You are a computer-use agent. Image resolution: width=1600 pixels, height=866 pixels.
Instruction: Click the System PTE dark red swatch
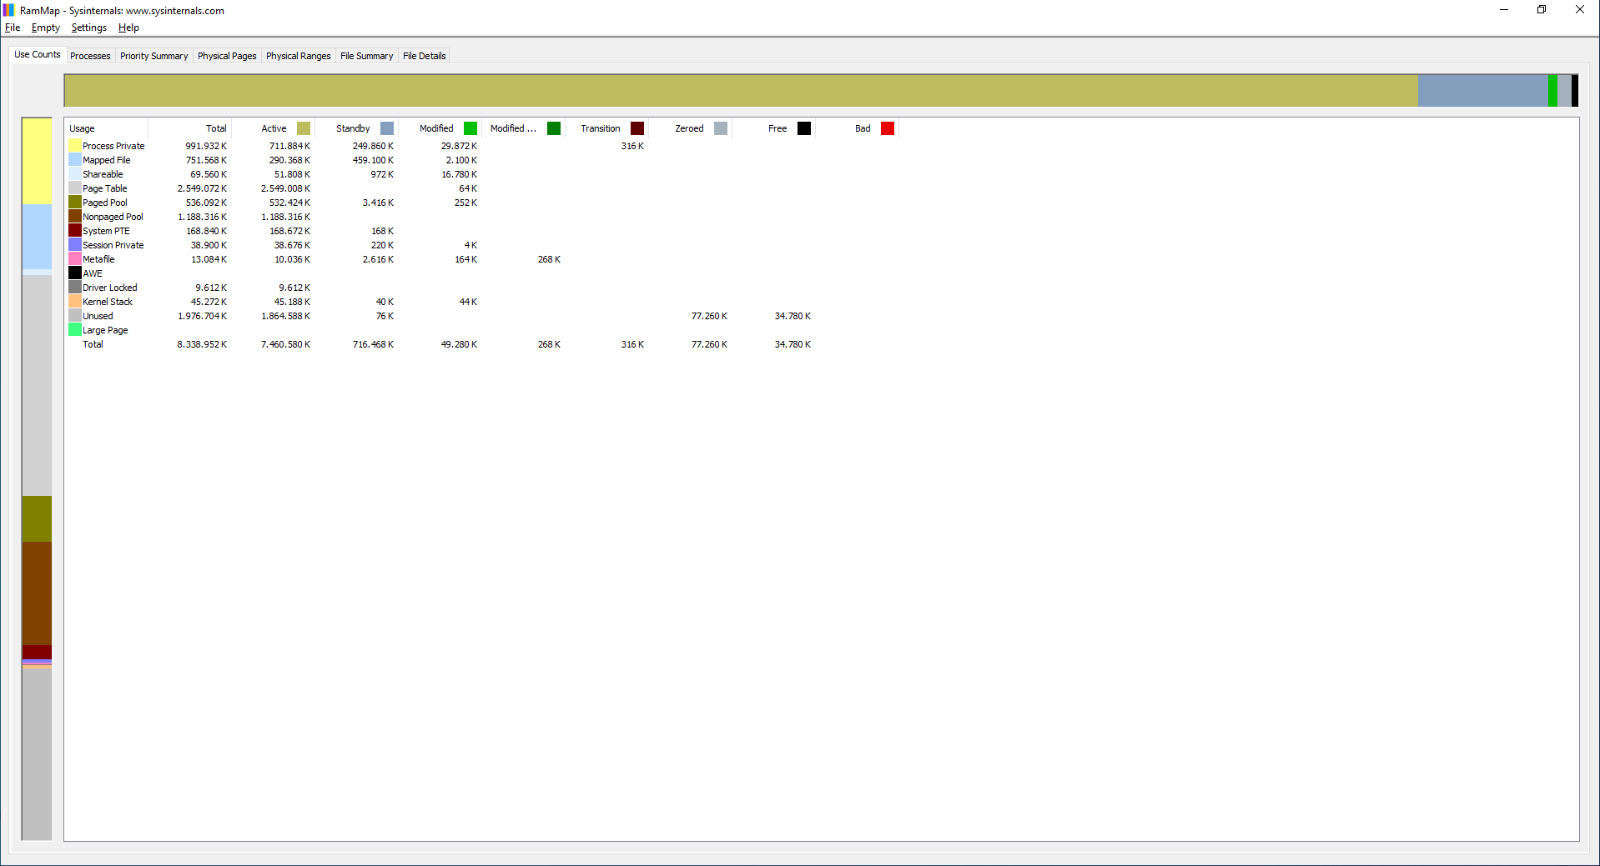[75, 231]
